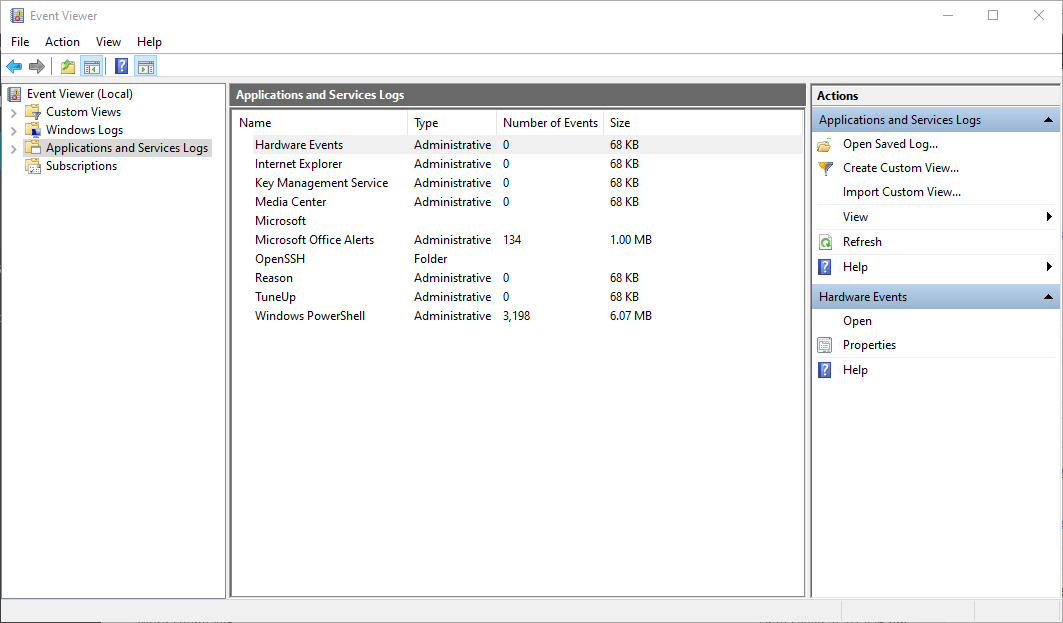Select Event Viewer (Local) root node

click(80, 94)
